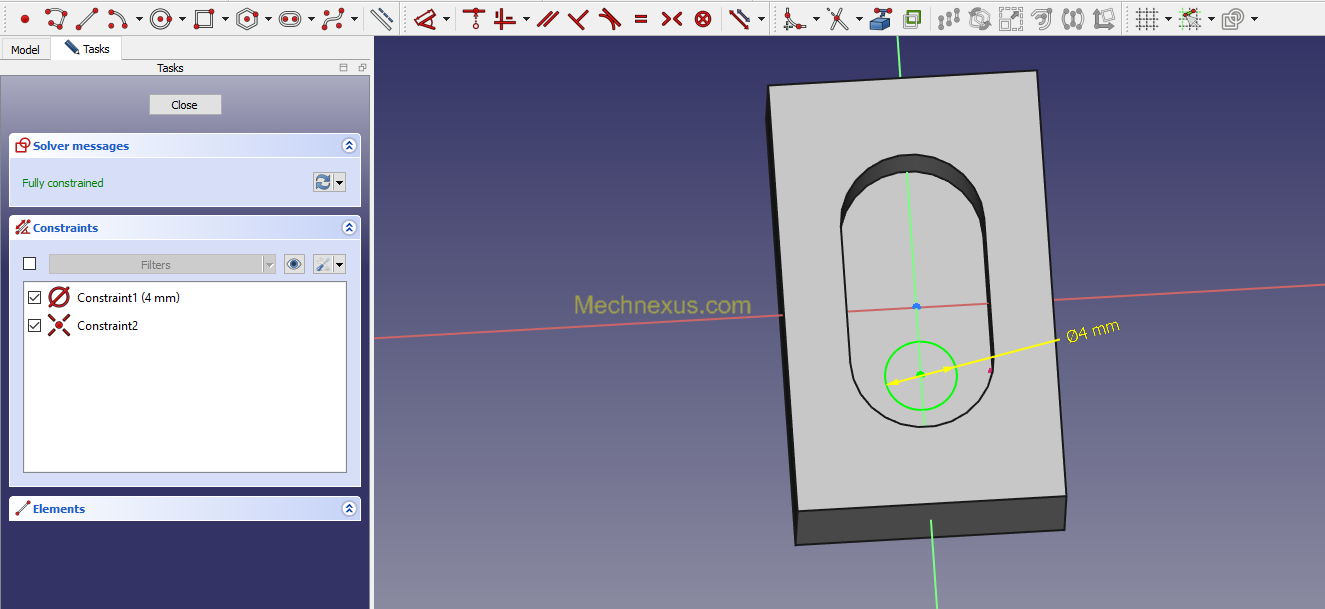Select Constraint1 (4 mm) in the list
The height and width of the screenshot is (609, 1325).
pyautogui.click(x=128, y=297)
